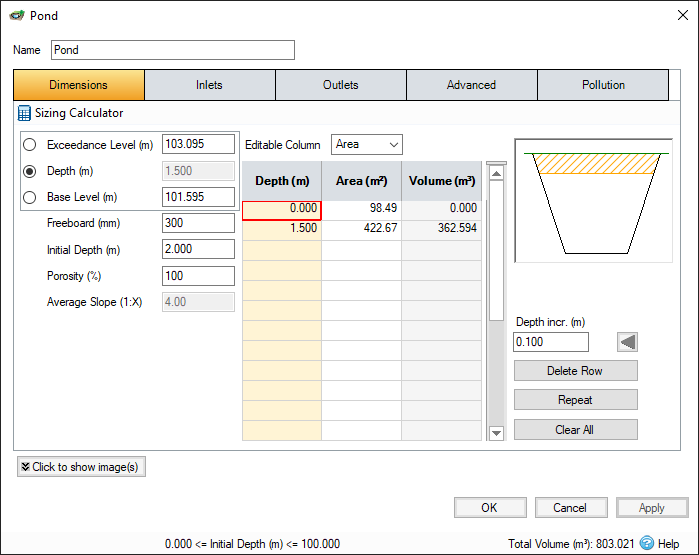Screen dimensions: 699x555
Task: Click the Porosity input field
Action: click(x=198, y=276)
